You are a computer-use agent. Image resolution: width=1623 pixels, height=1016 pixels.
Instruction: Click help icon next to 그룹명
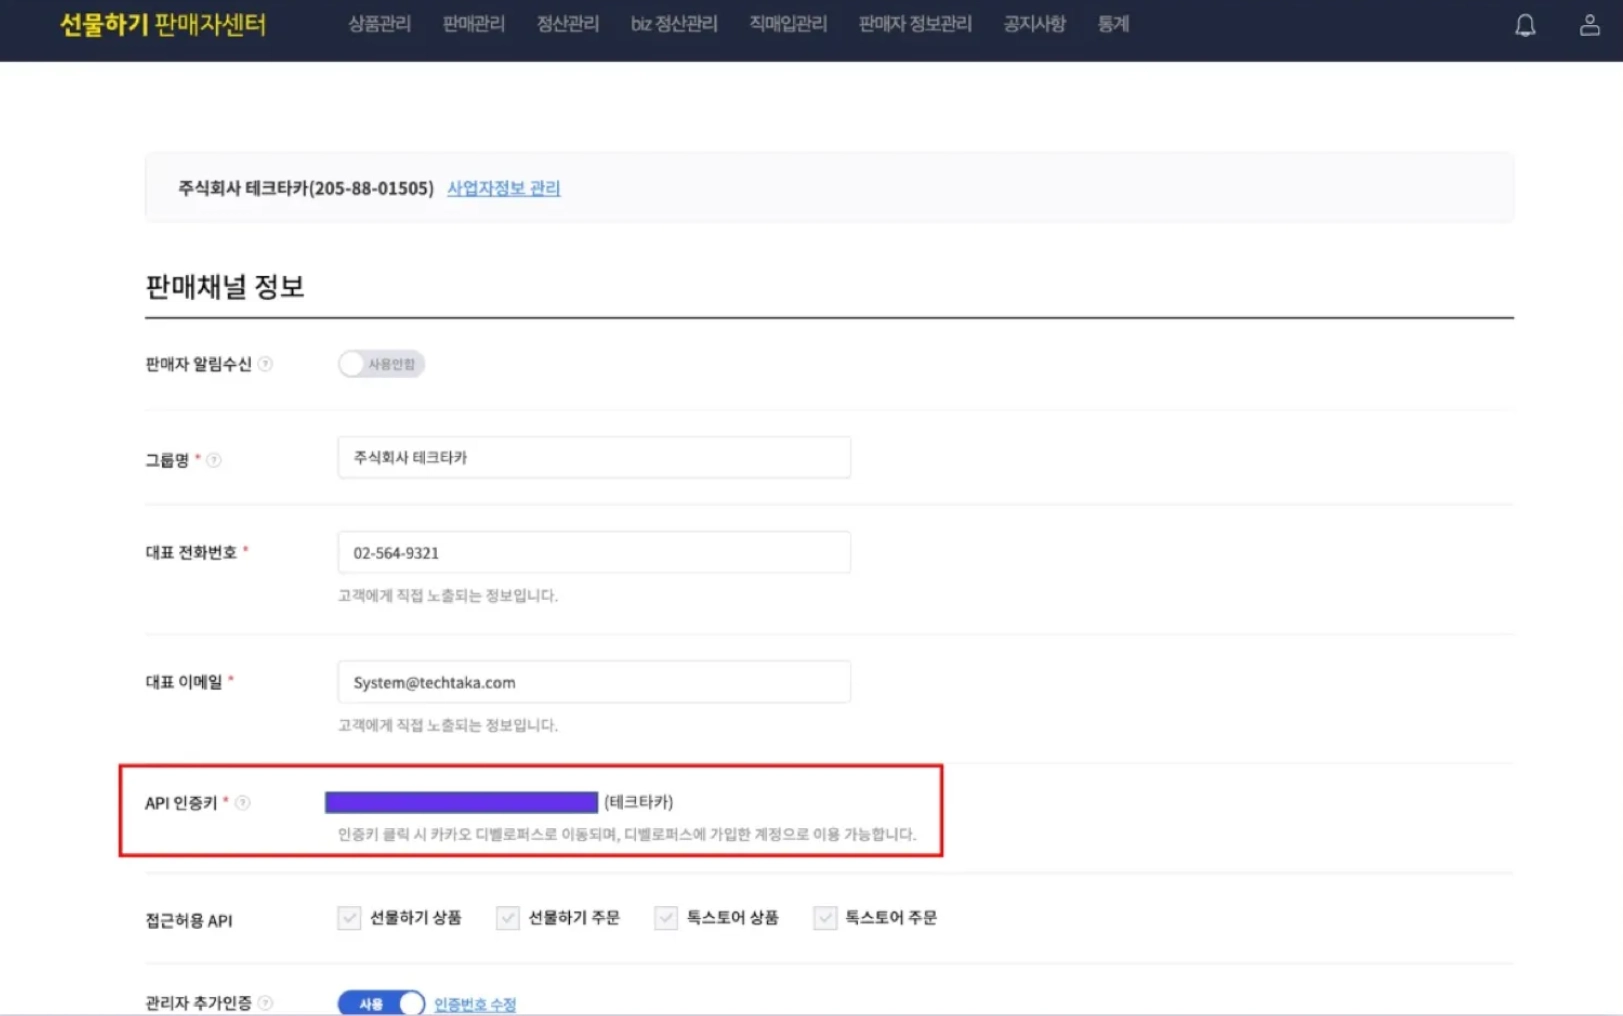pyautogui.click(x=214, y=460)
